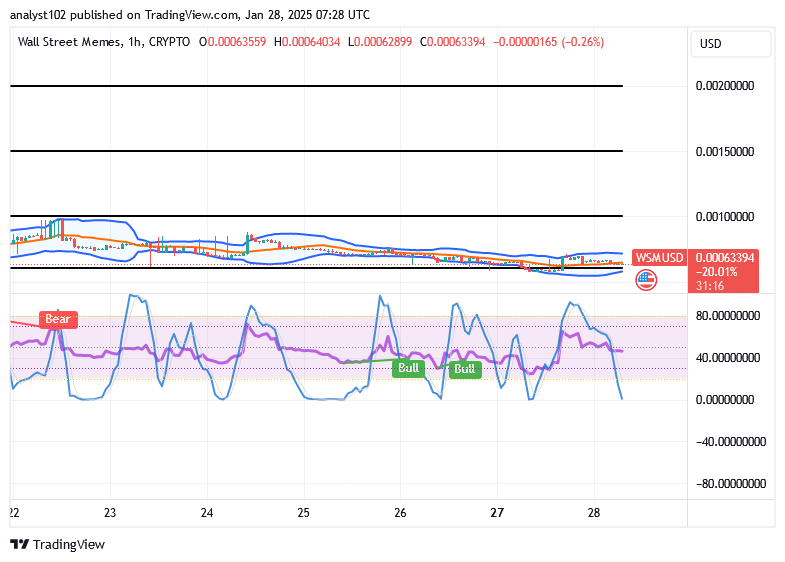This screenshot has height=562, width=785.
Task: Click the second green Bull label near 27
Action: click(465, 369)
